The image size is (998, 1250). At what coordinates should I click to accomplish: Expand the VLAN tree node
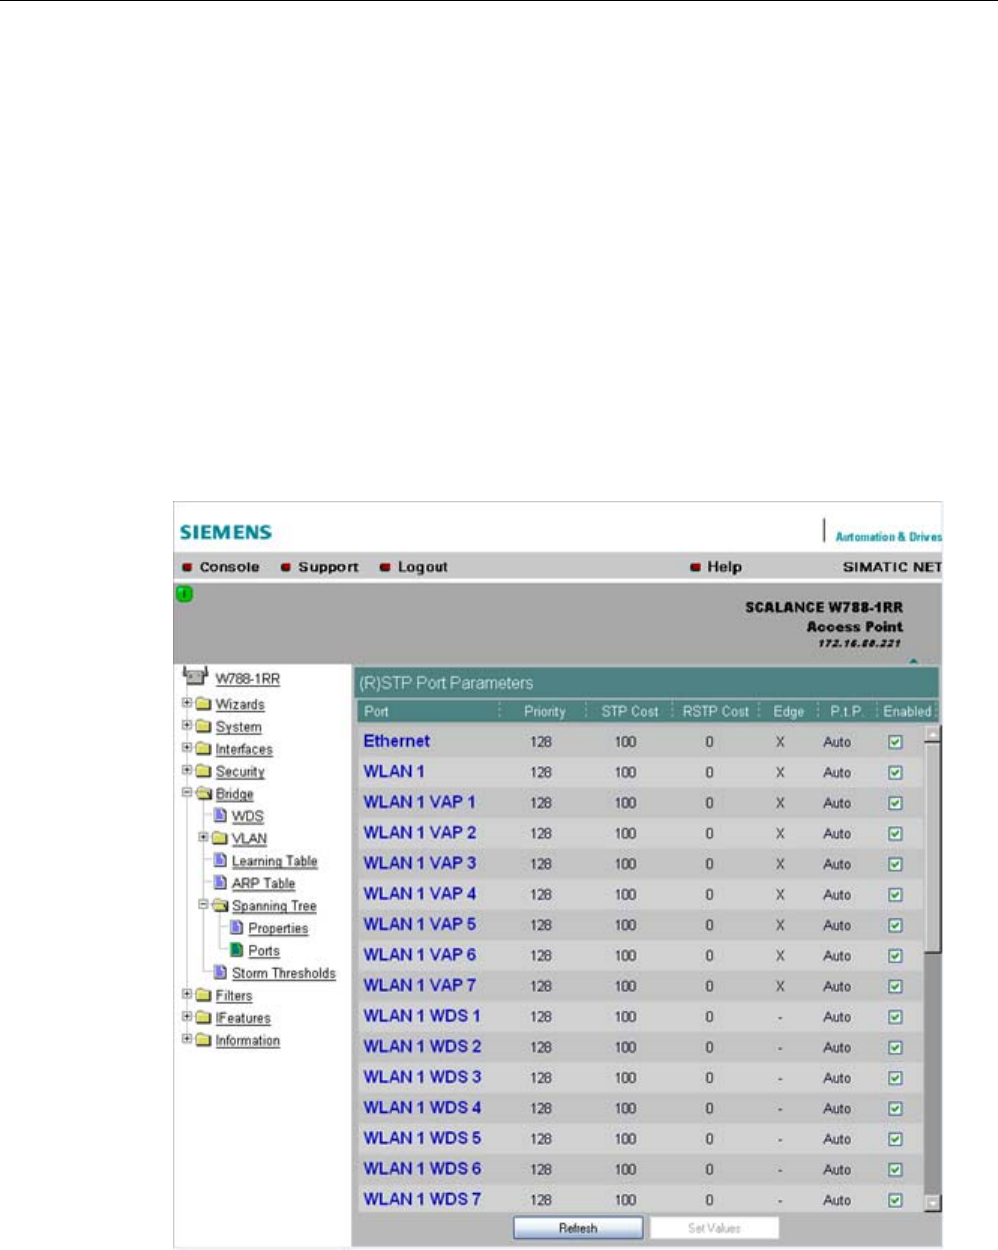point(203,837)
